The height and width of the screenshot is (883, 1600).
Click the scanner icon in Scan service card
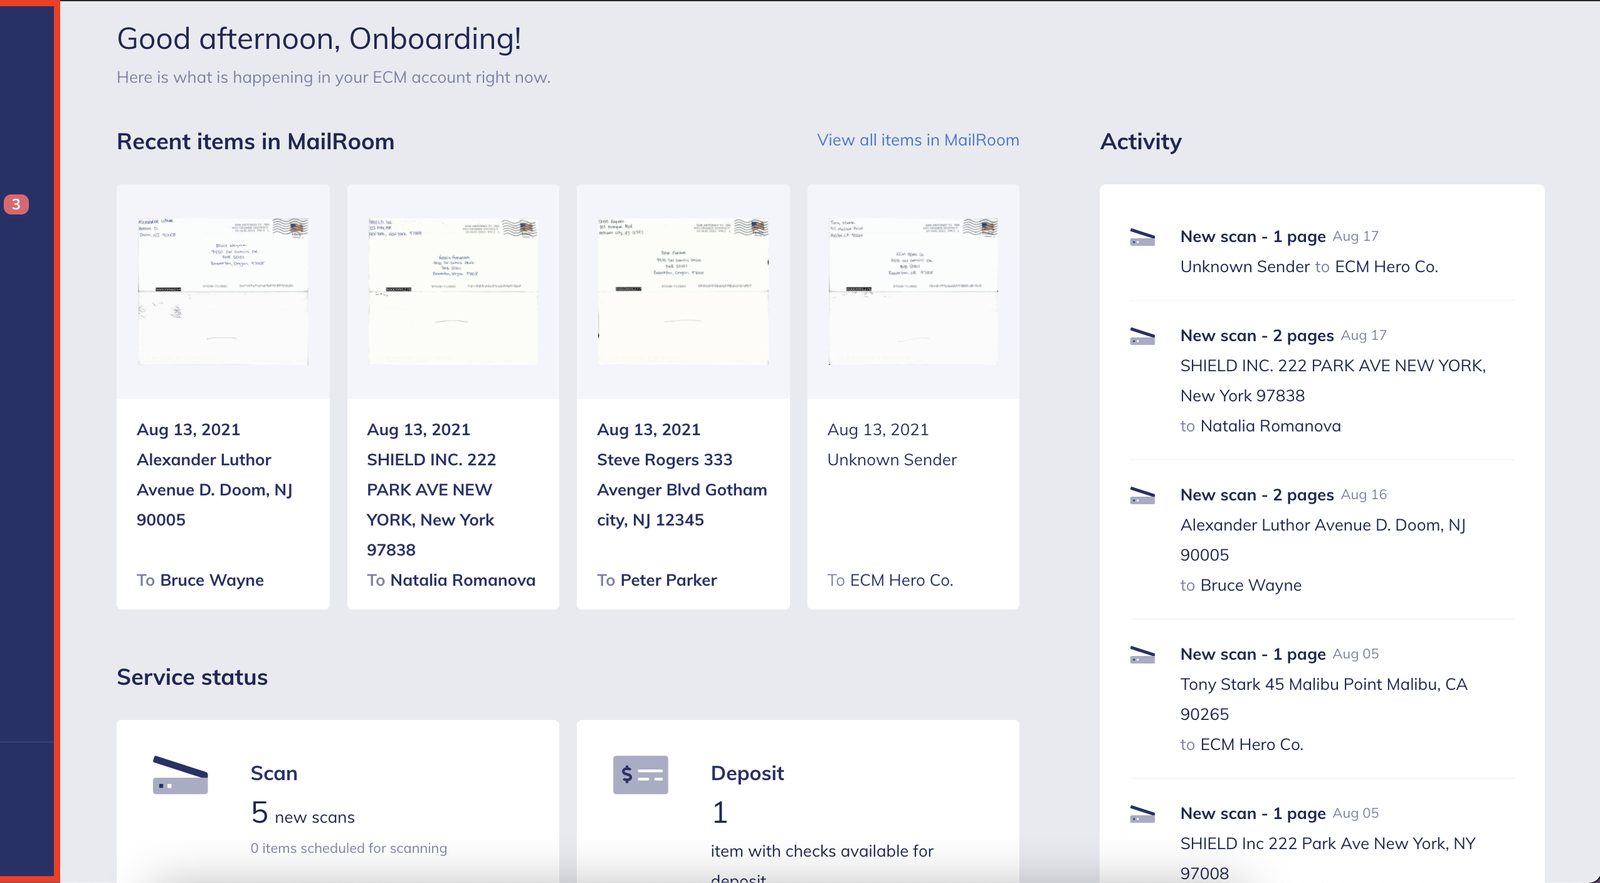[180, 775]
